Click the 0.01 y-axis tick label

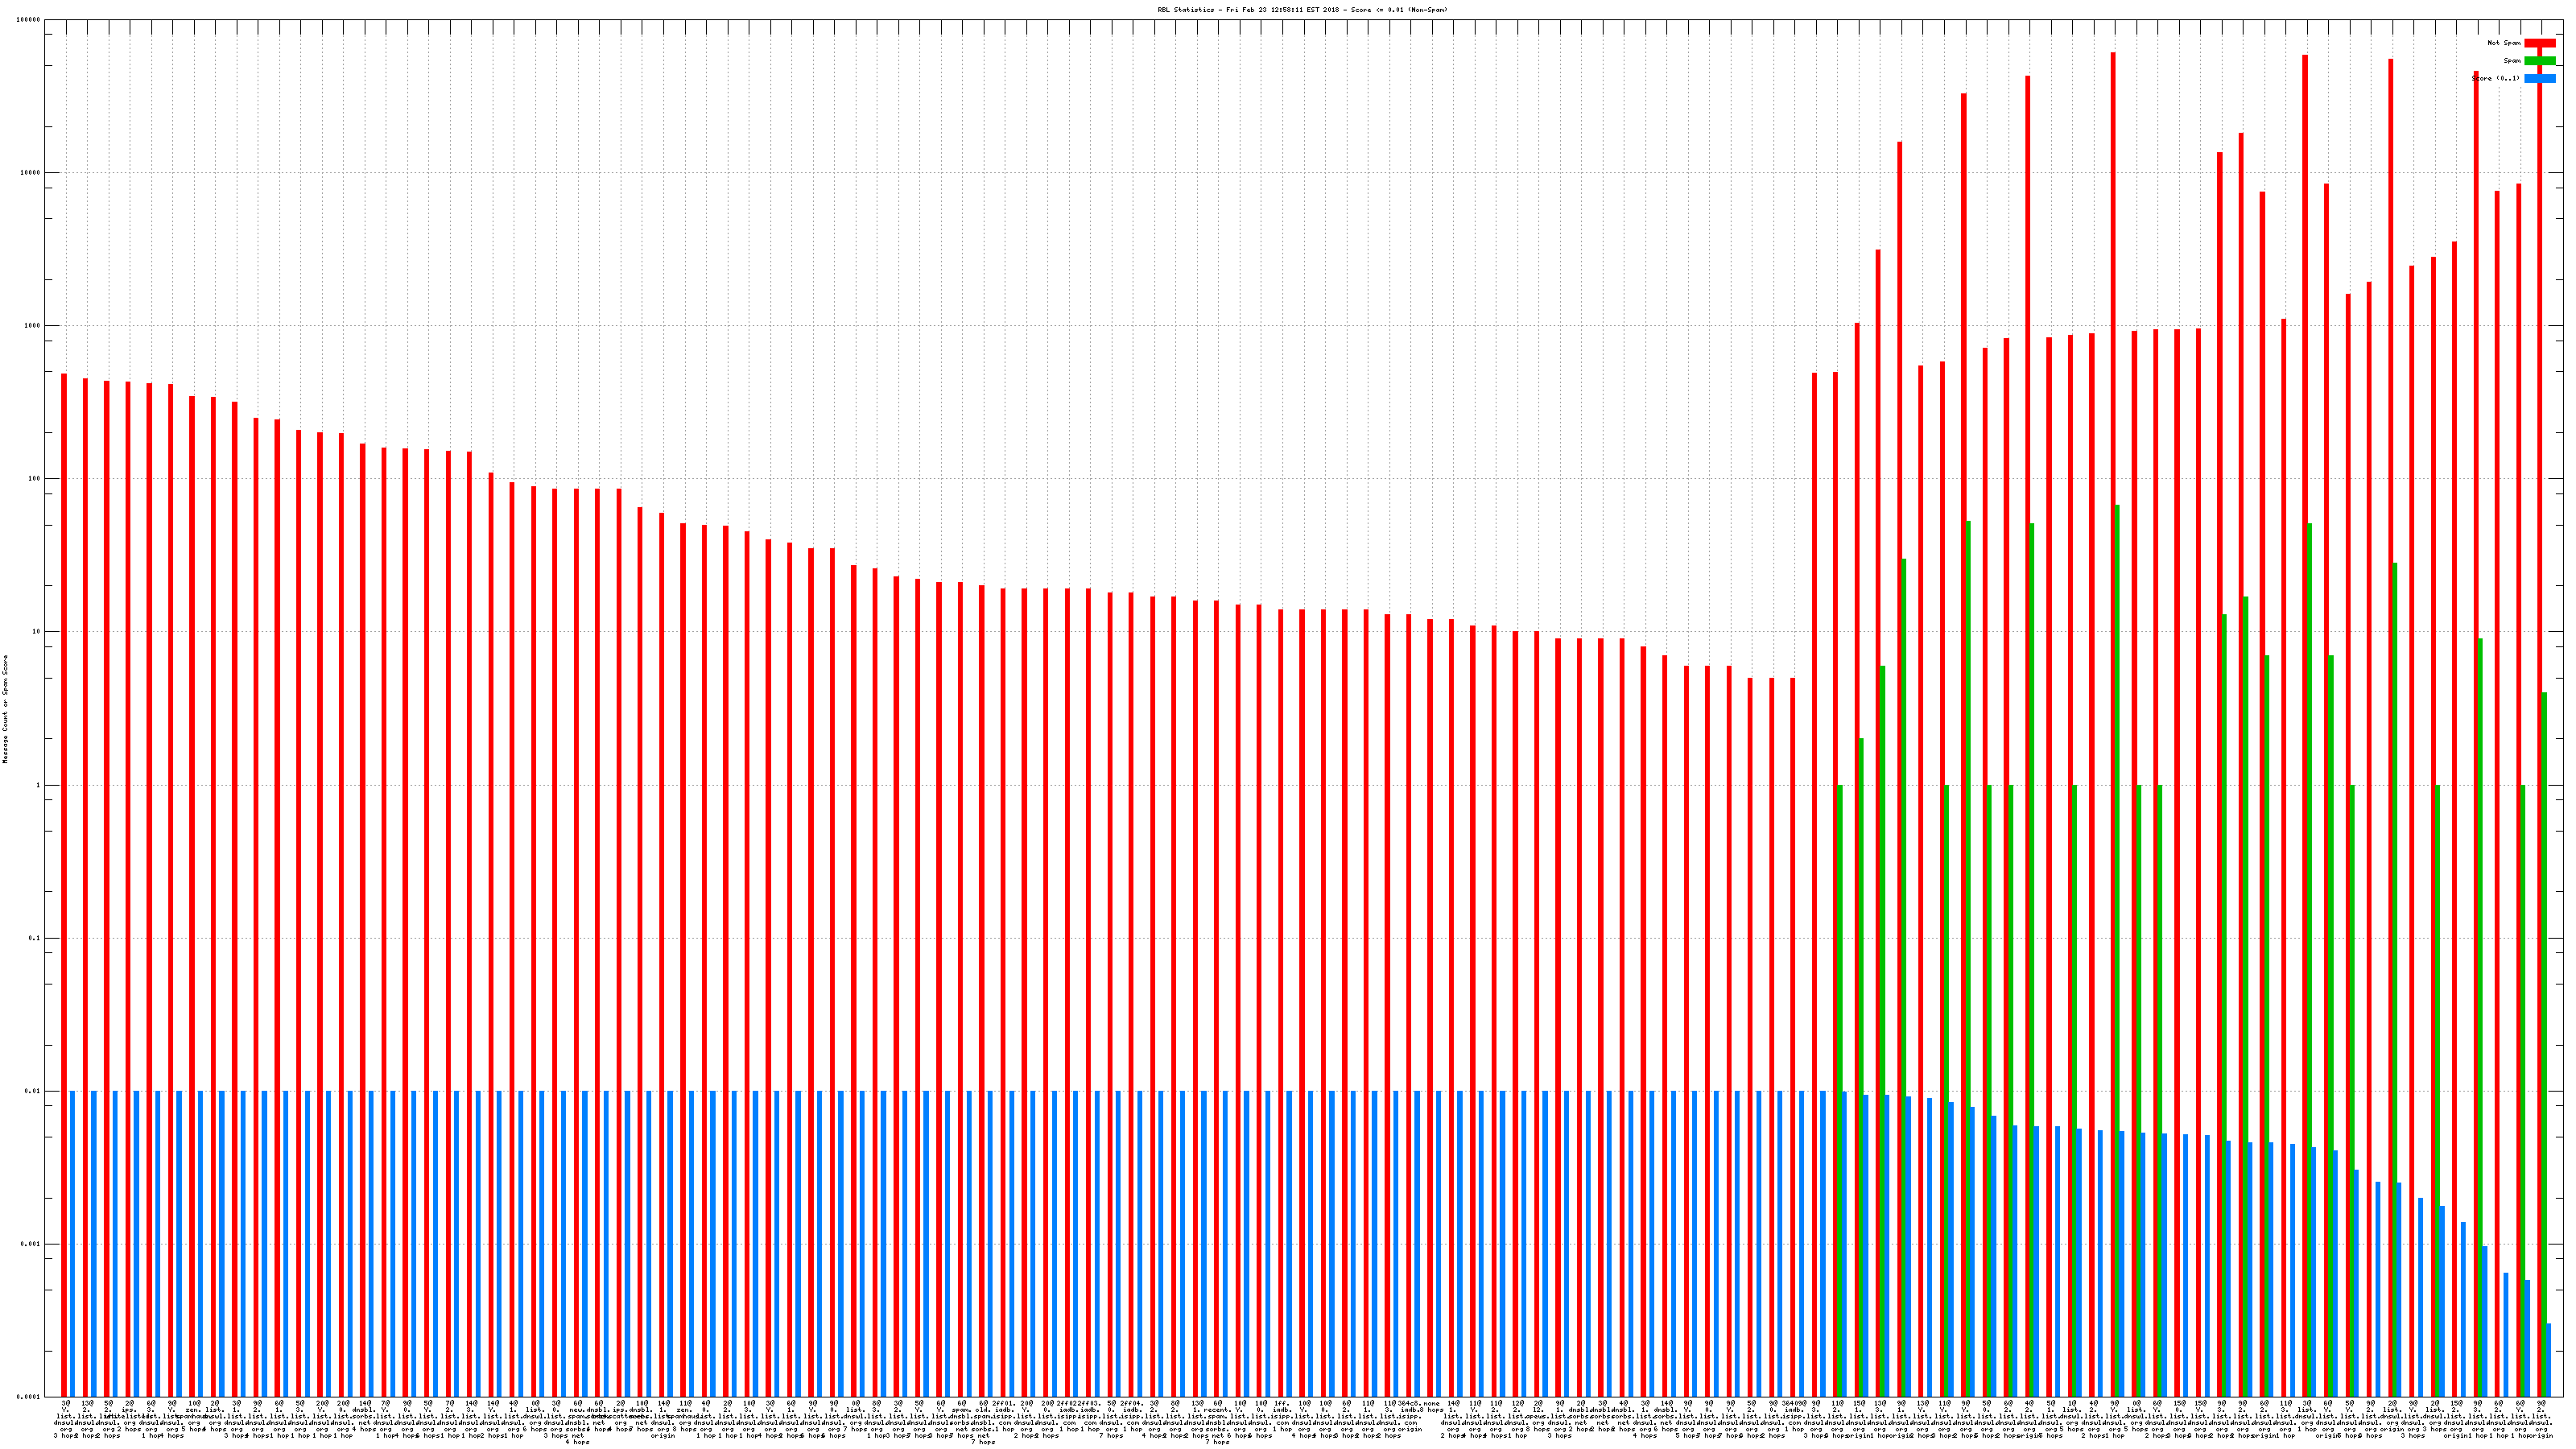click(x=32, y=1091)
